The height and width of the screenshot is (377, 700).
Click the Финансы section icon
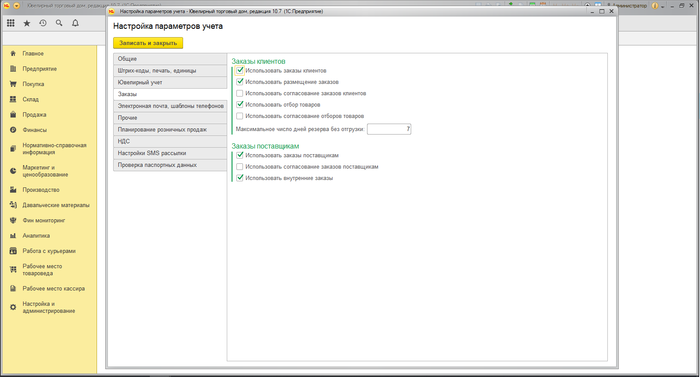pos(13,130)
